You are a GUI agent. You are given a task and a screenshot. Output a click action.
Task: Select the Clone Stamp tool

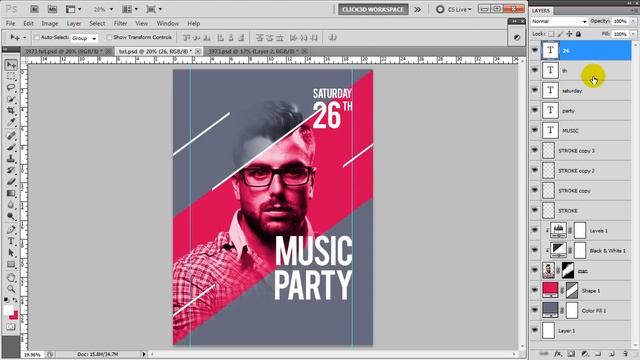pyautogui.click(x=11, y=159)
